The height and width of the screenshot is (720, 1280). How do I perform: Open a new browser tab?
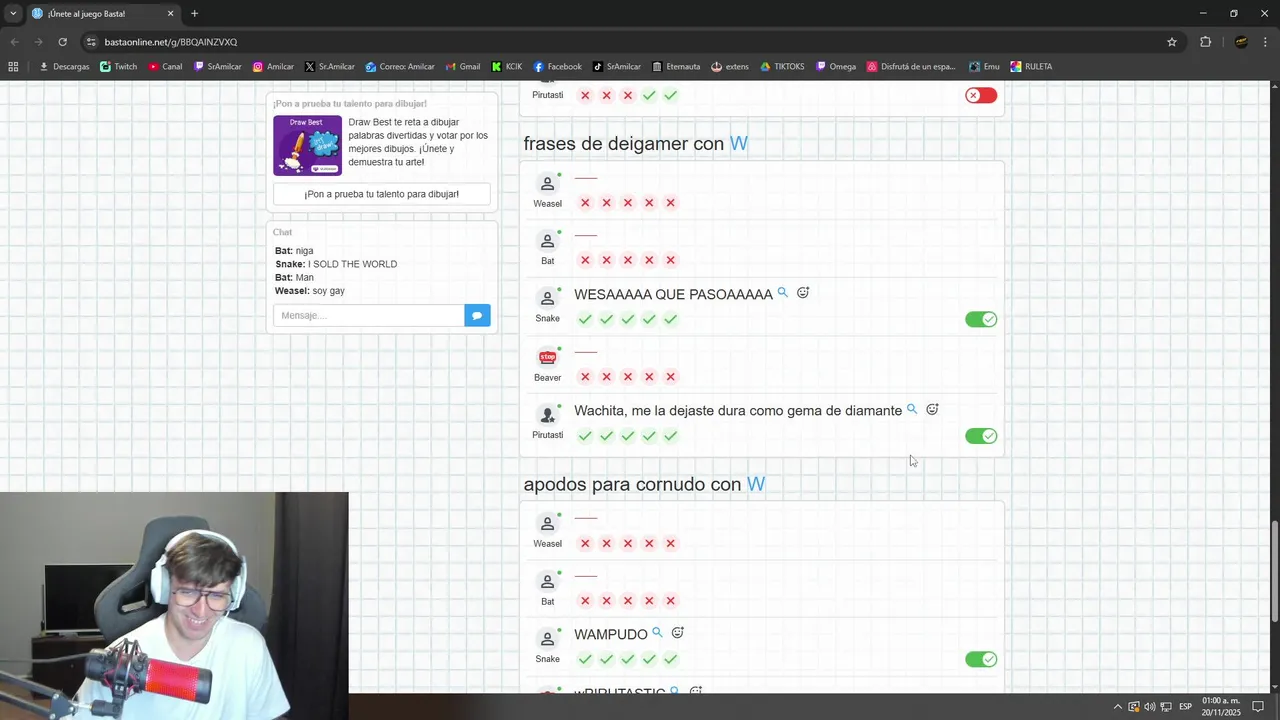[x=194, y=13]
